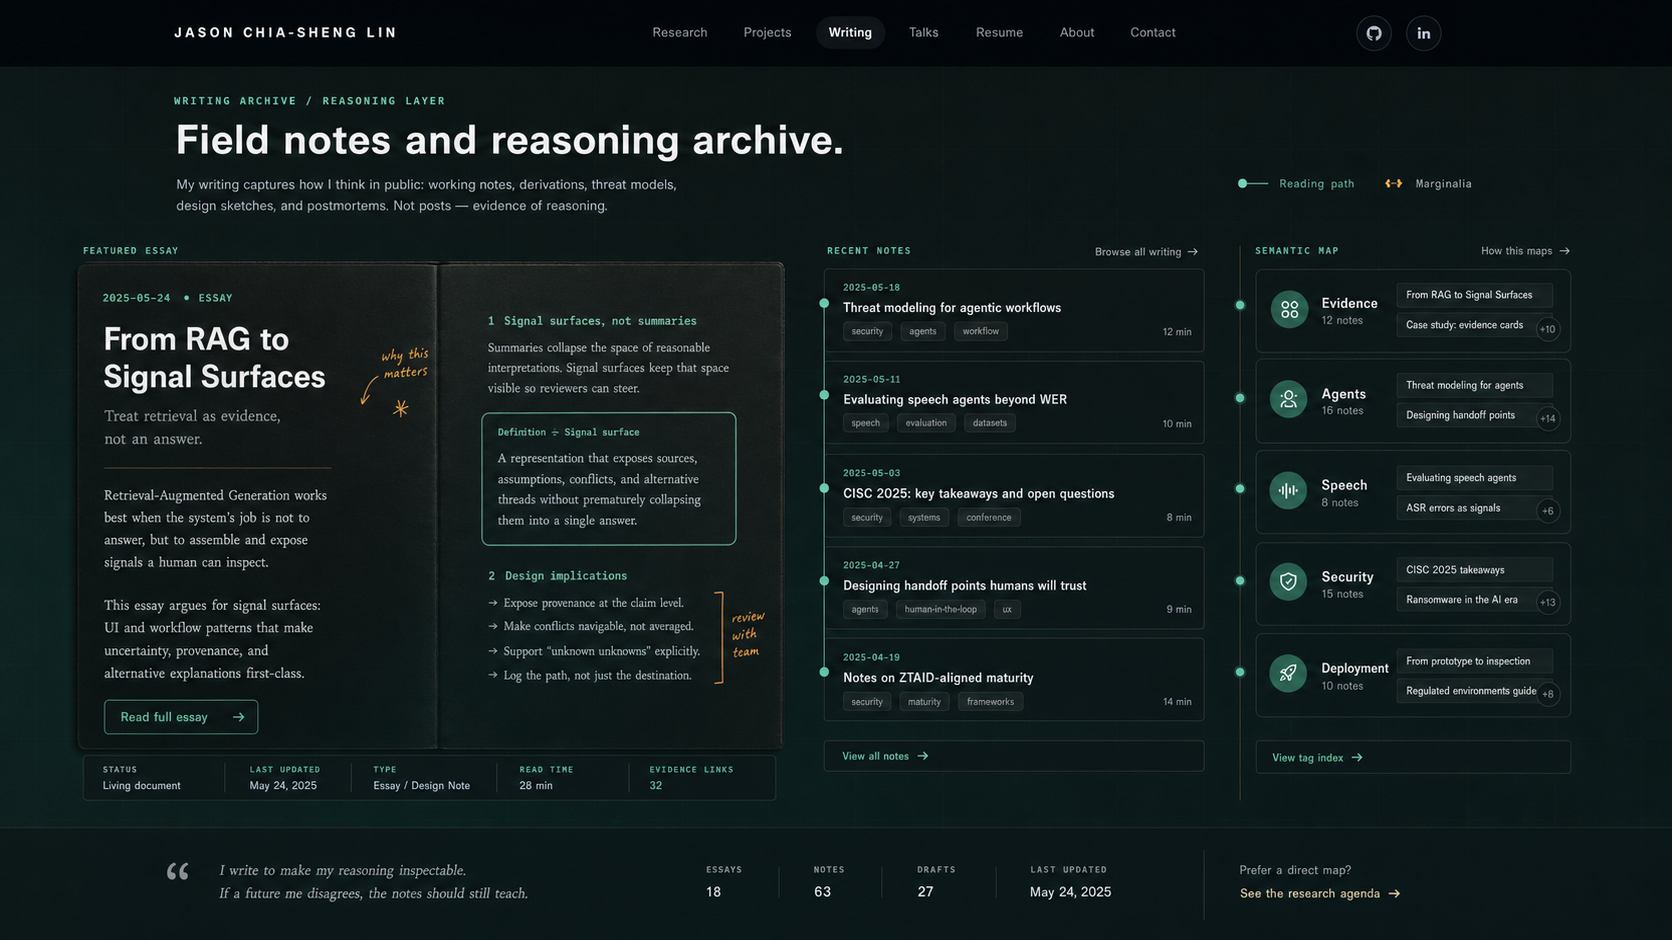The width and height of the screenshot is (1672, 940).
Task: Click the Marginalia legend icon
Action: tap(1393, 184)
